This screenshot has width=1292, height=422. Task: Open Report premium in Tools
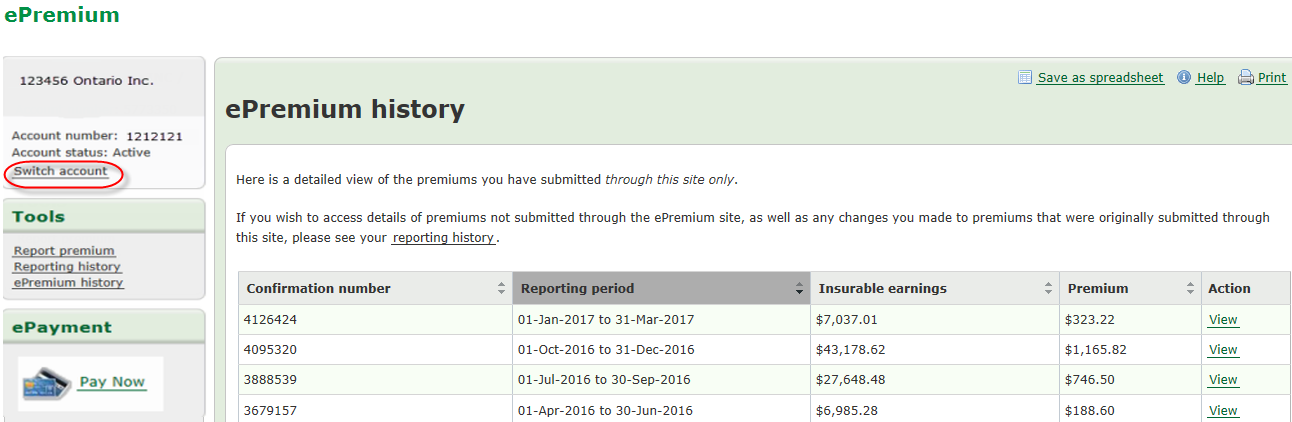pyautogui.click(x=64, y=251)
